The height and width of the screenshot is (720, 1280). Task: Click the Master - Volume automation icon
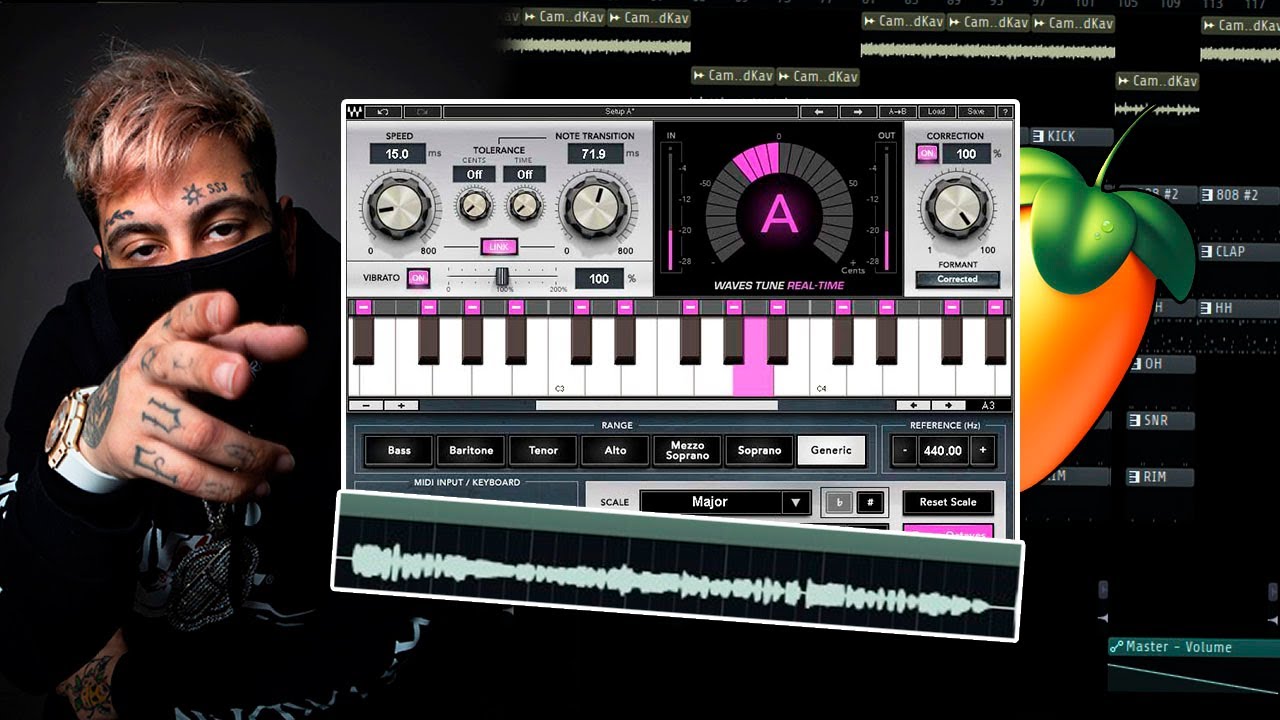(x=1117, y=647)
